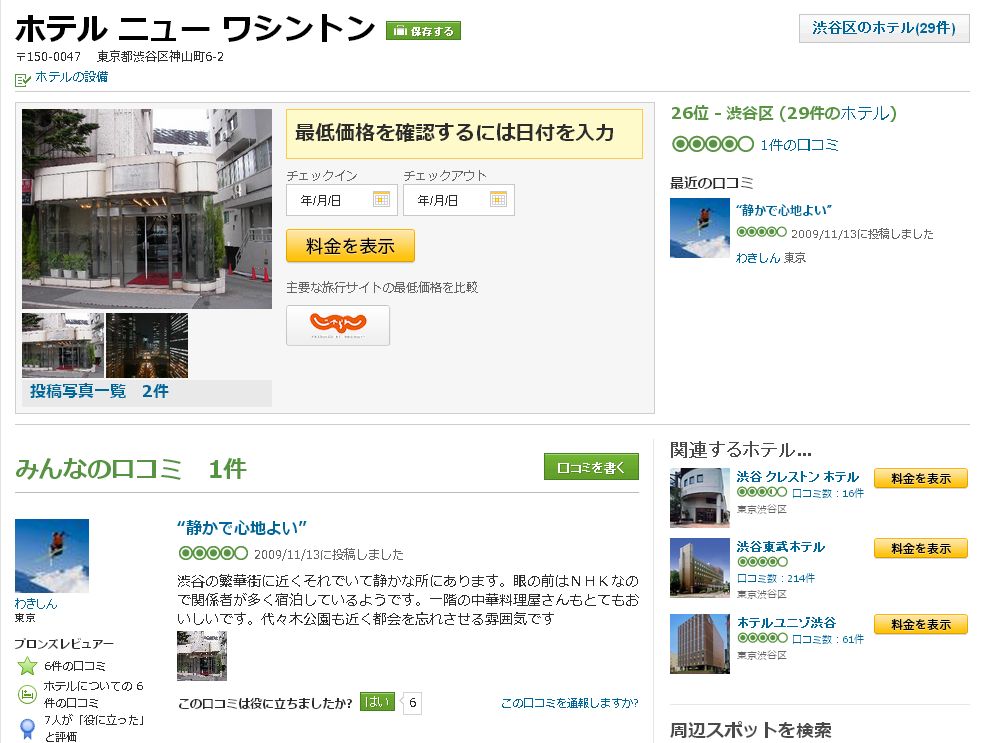Click the main 料金を表示 button

351,246
